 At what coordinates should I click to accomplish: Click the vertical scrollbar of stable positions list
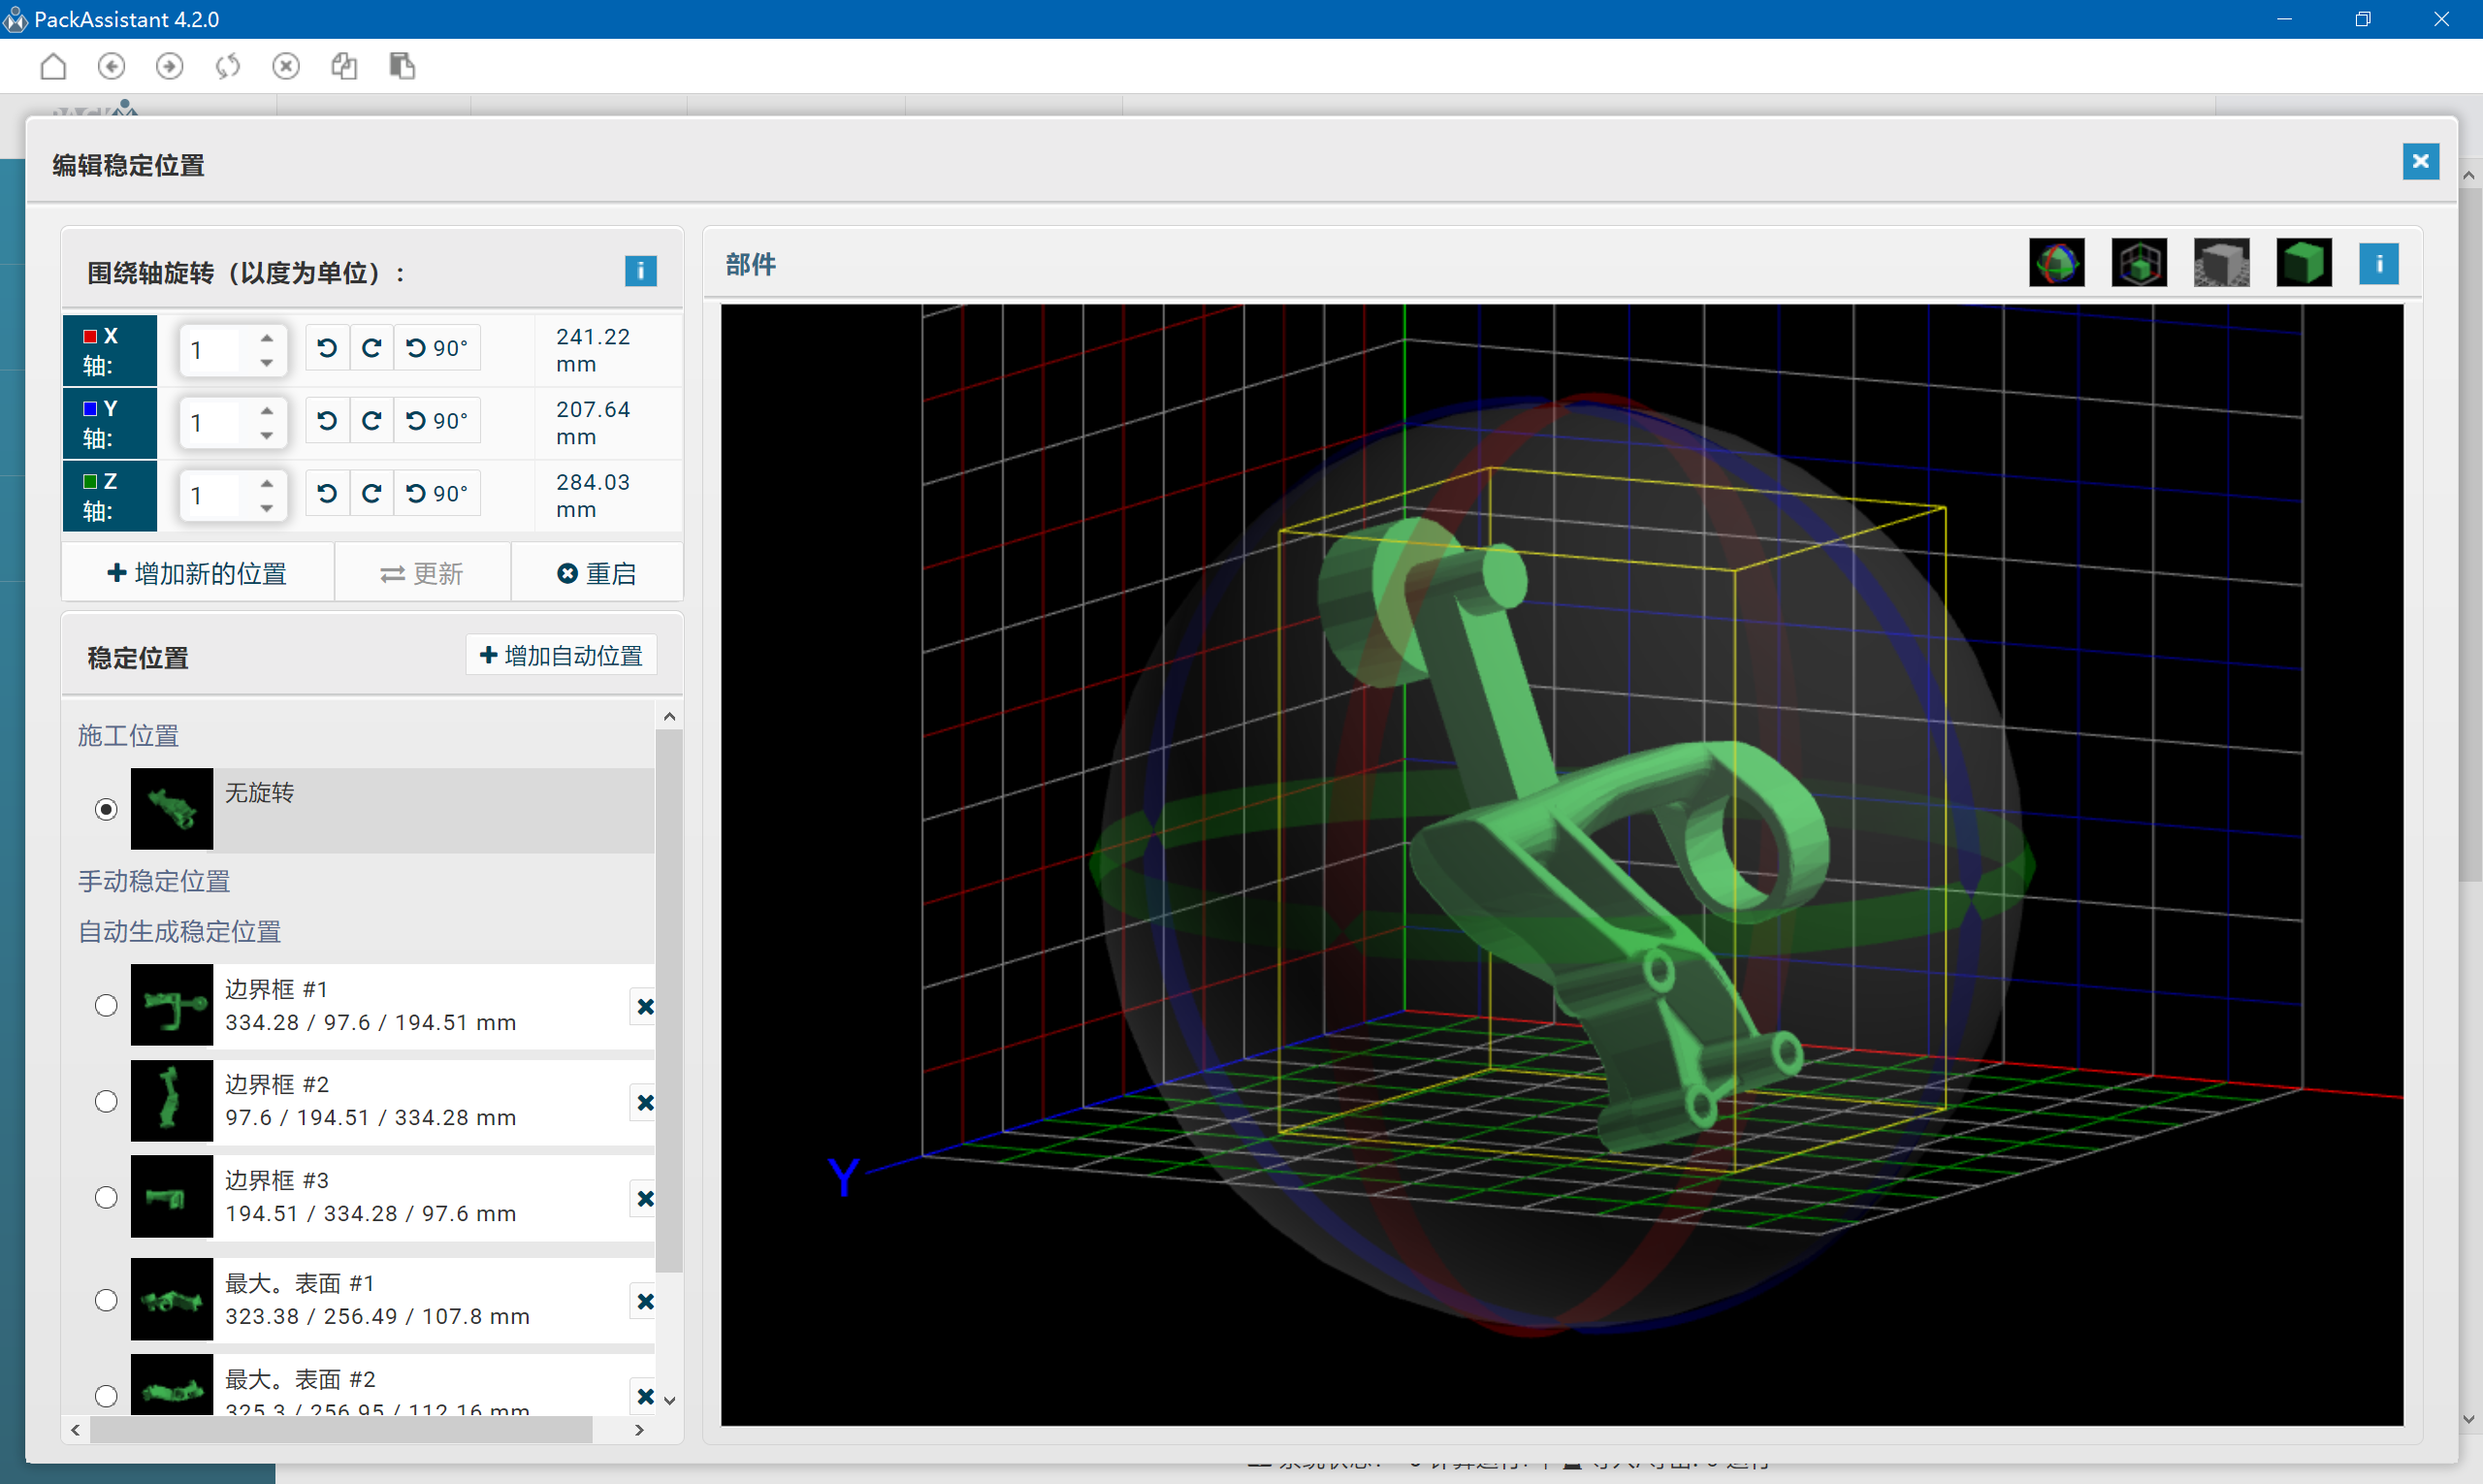[x=669, y=1000]
